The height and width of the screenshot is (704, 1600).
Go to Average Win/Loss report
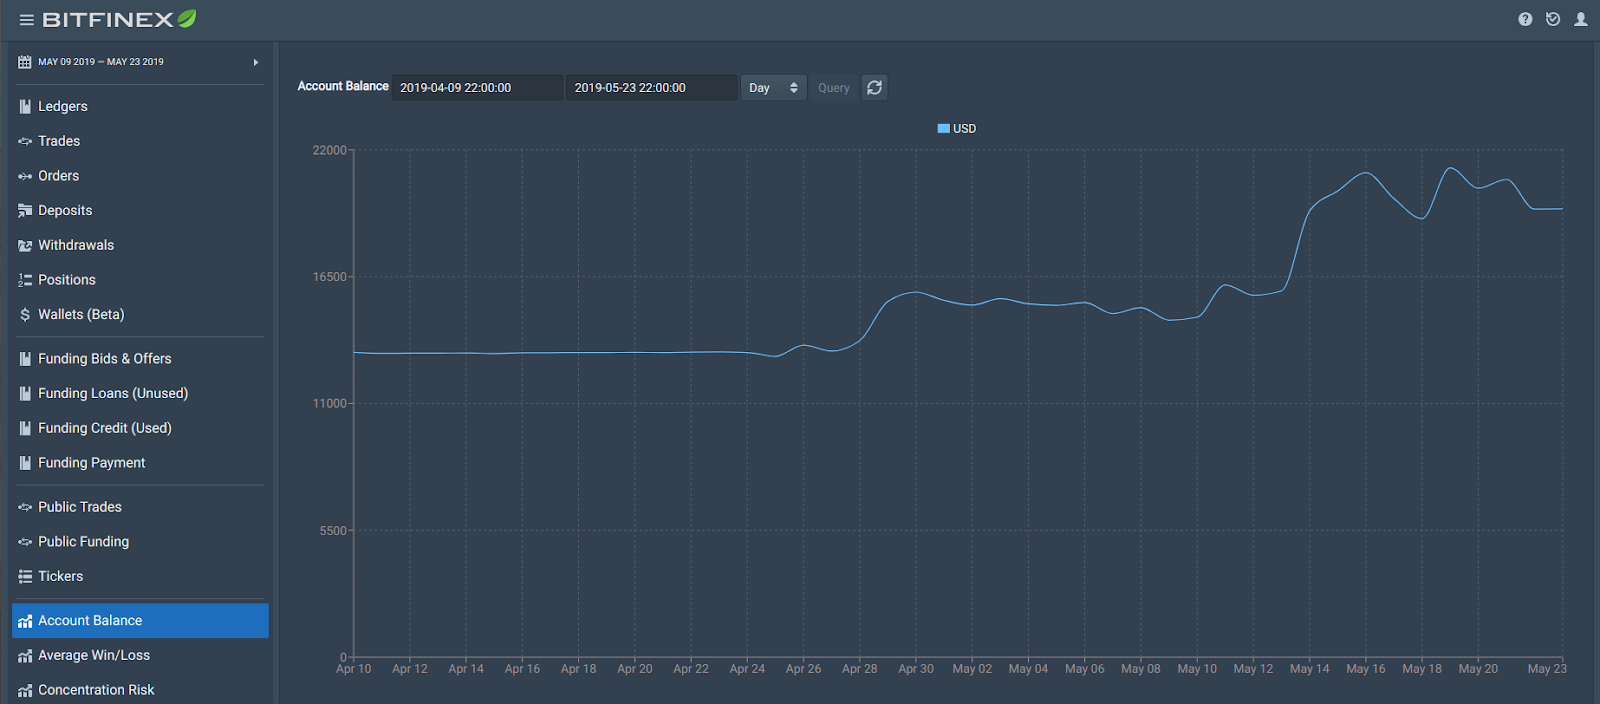point(94,655)
